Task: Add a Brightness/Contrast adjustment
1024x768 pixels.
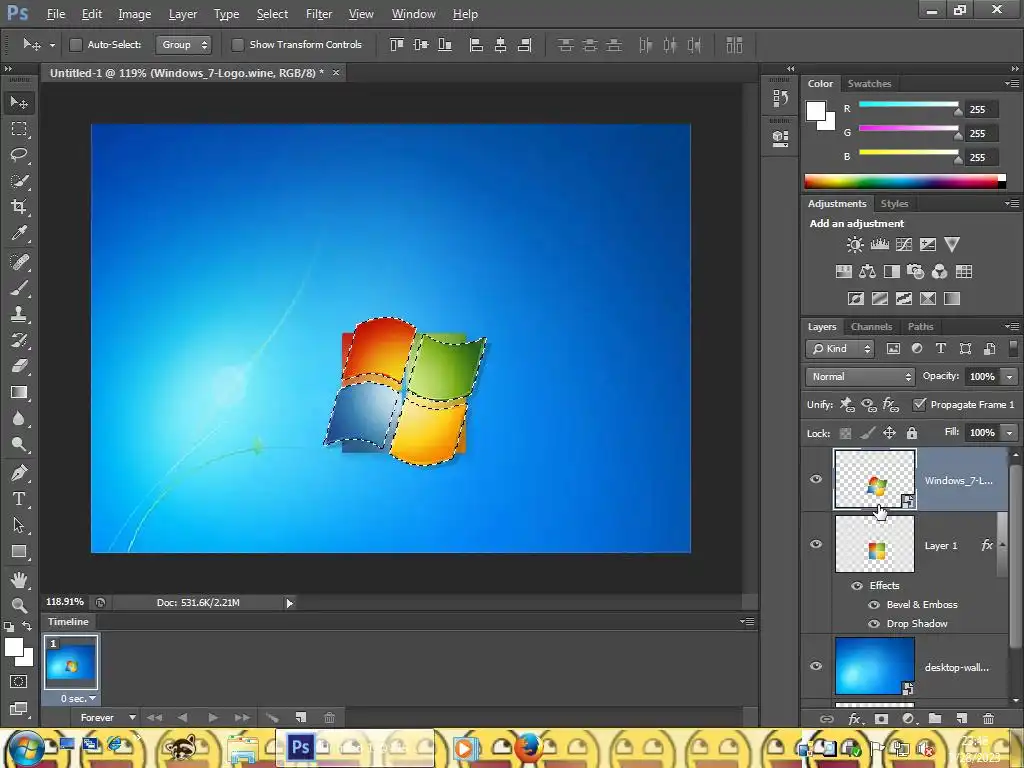Action: pyautogui.click(x=855, y=245)
